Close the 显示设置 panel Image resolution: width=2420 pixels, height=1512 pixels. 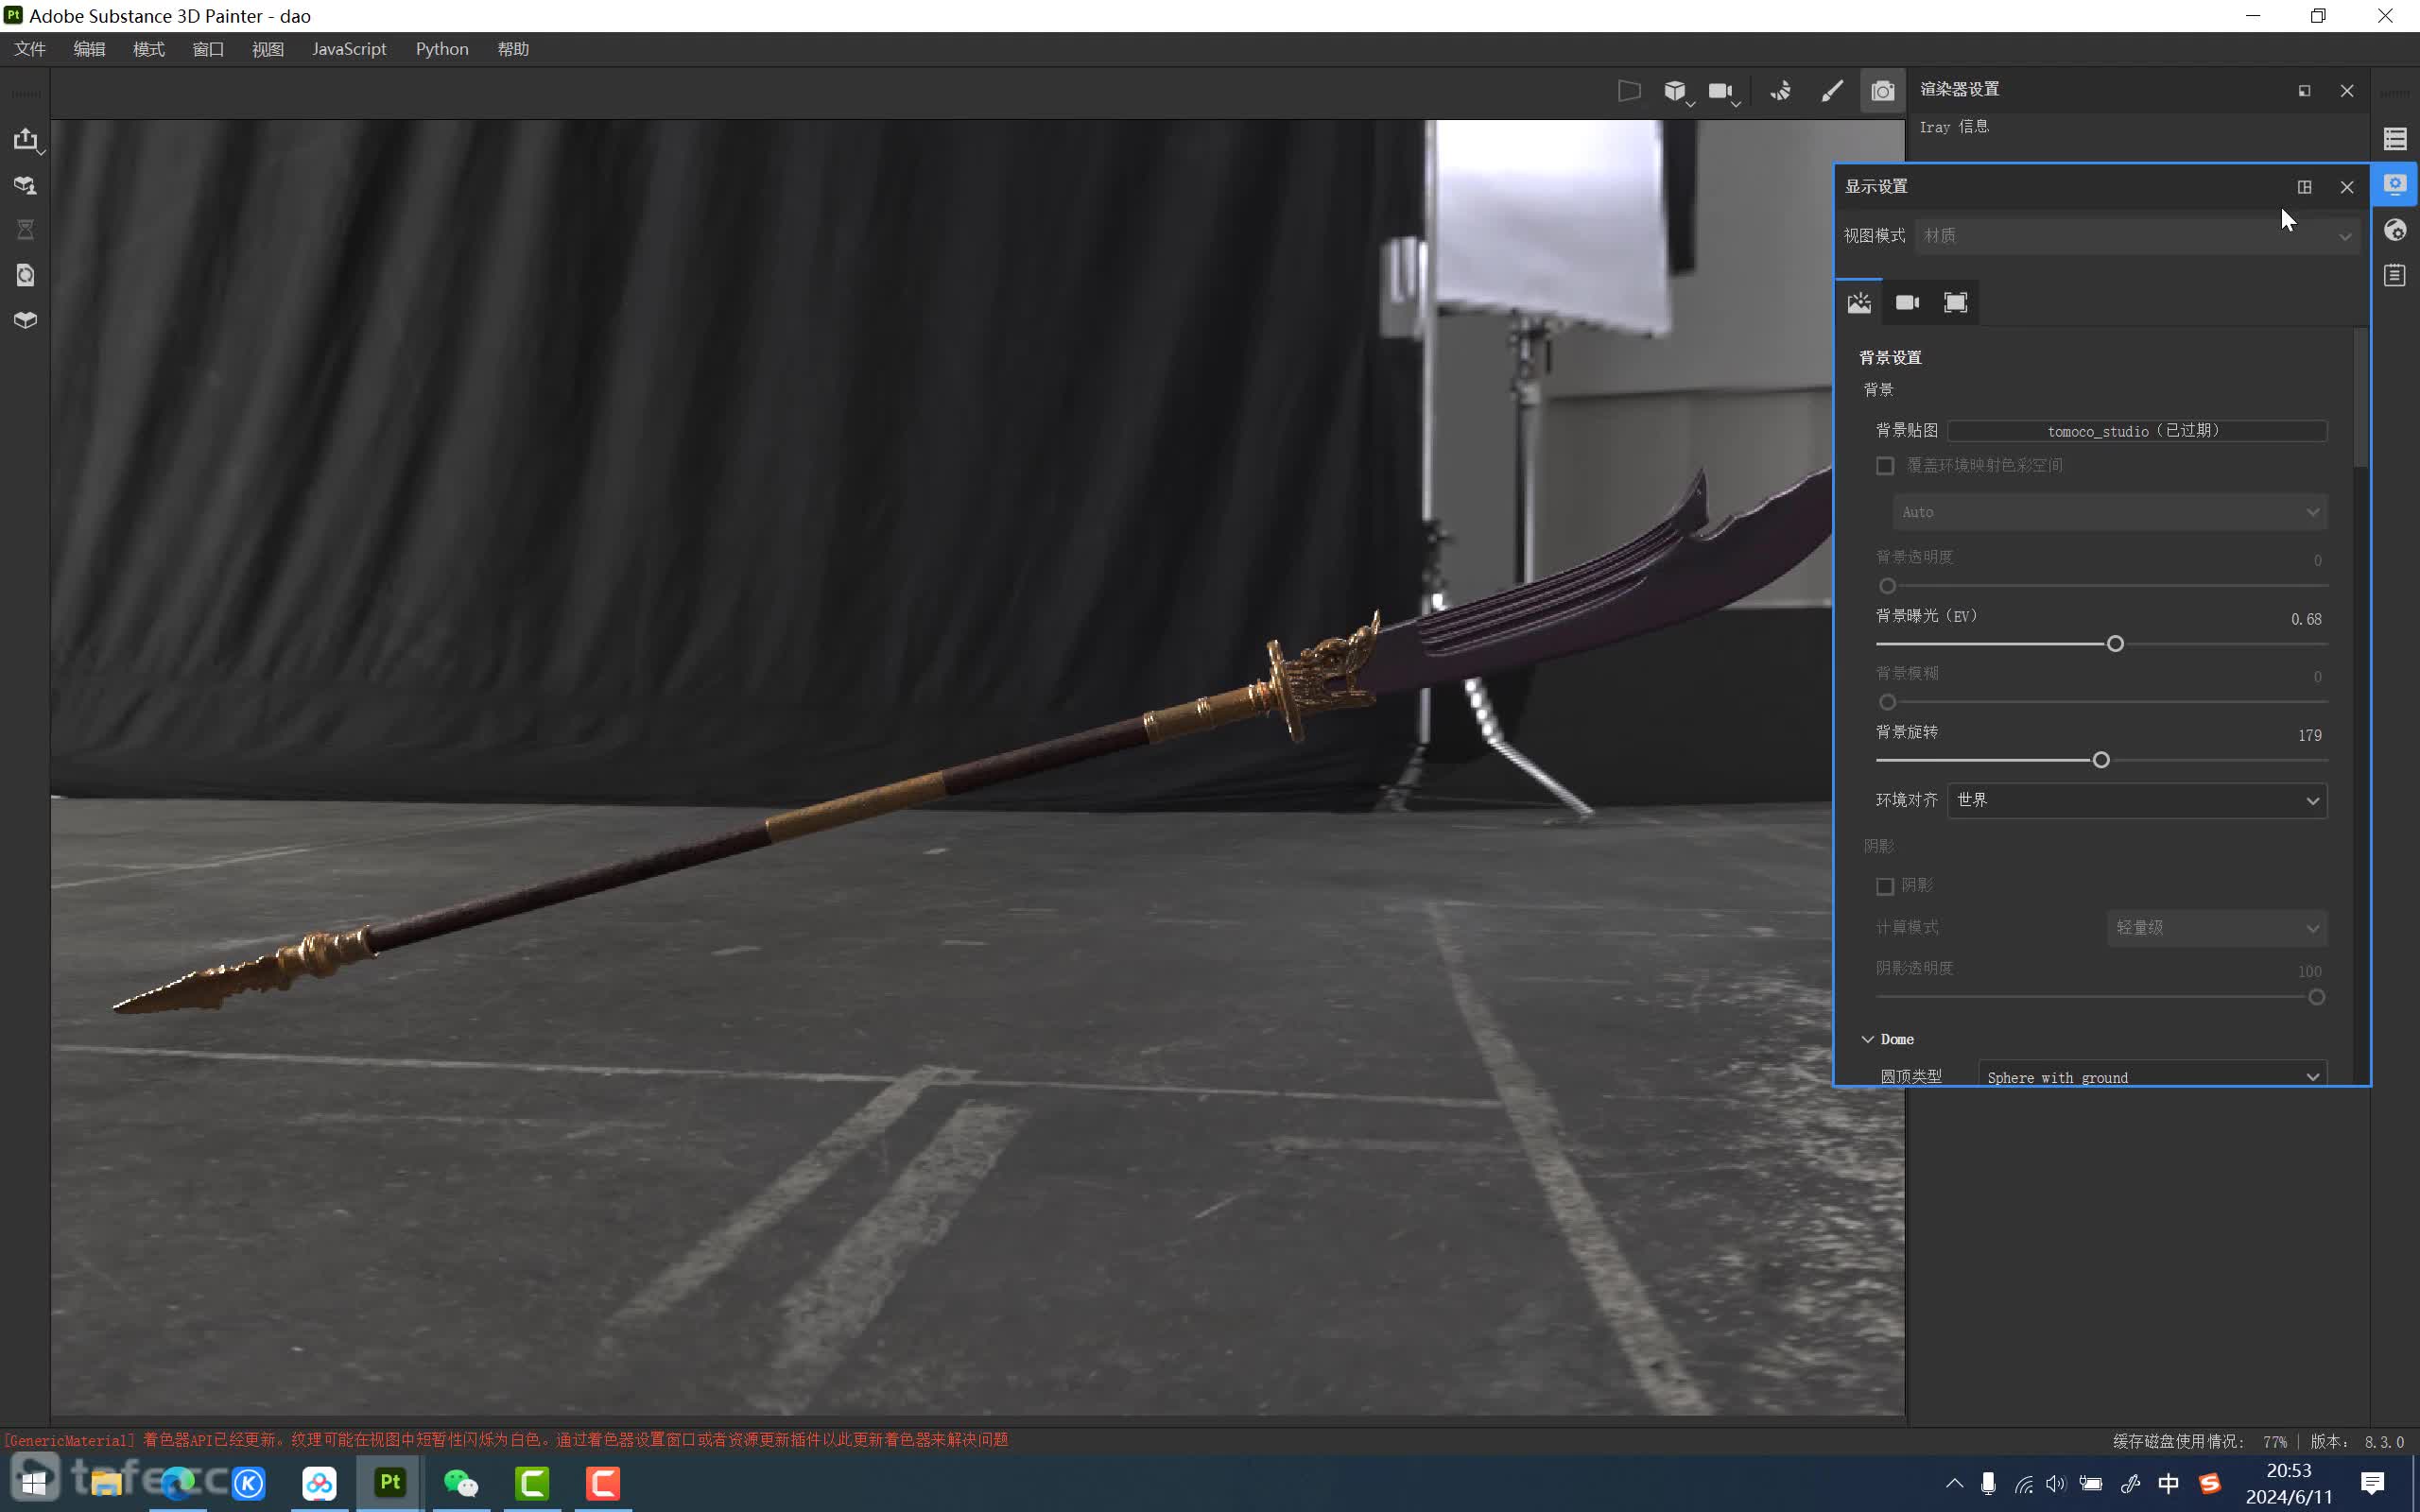(2347, 187)
